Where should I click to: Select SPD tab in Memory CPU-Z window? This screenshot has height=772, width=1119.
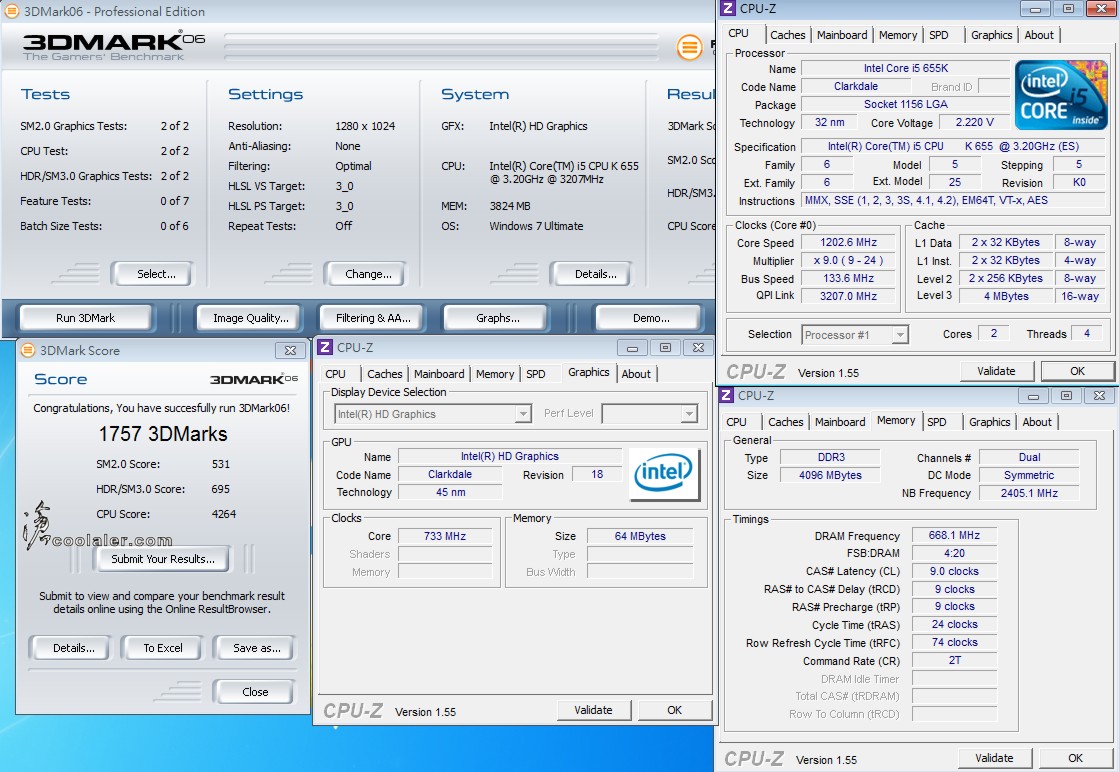click(937, 422)
